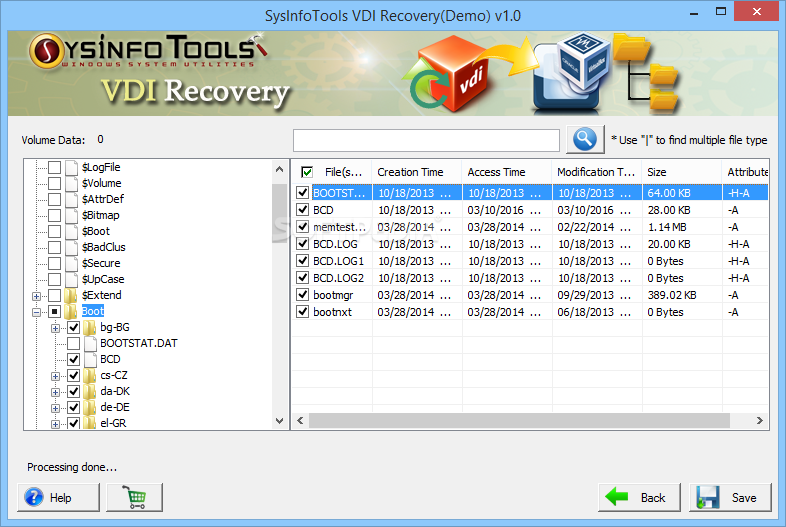Click the $LogFile file icon

click(72, 167)
